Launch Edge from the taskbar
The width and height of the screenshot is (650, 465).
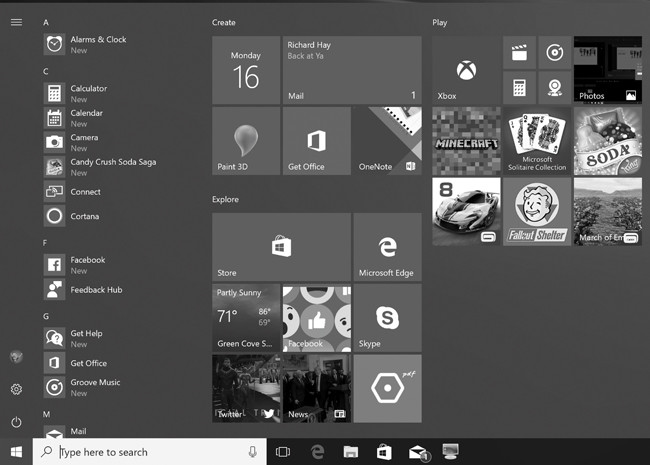317,452
